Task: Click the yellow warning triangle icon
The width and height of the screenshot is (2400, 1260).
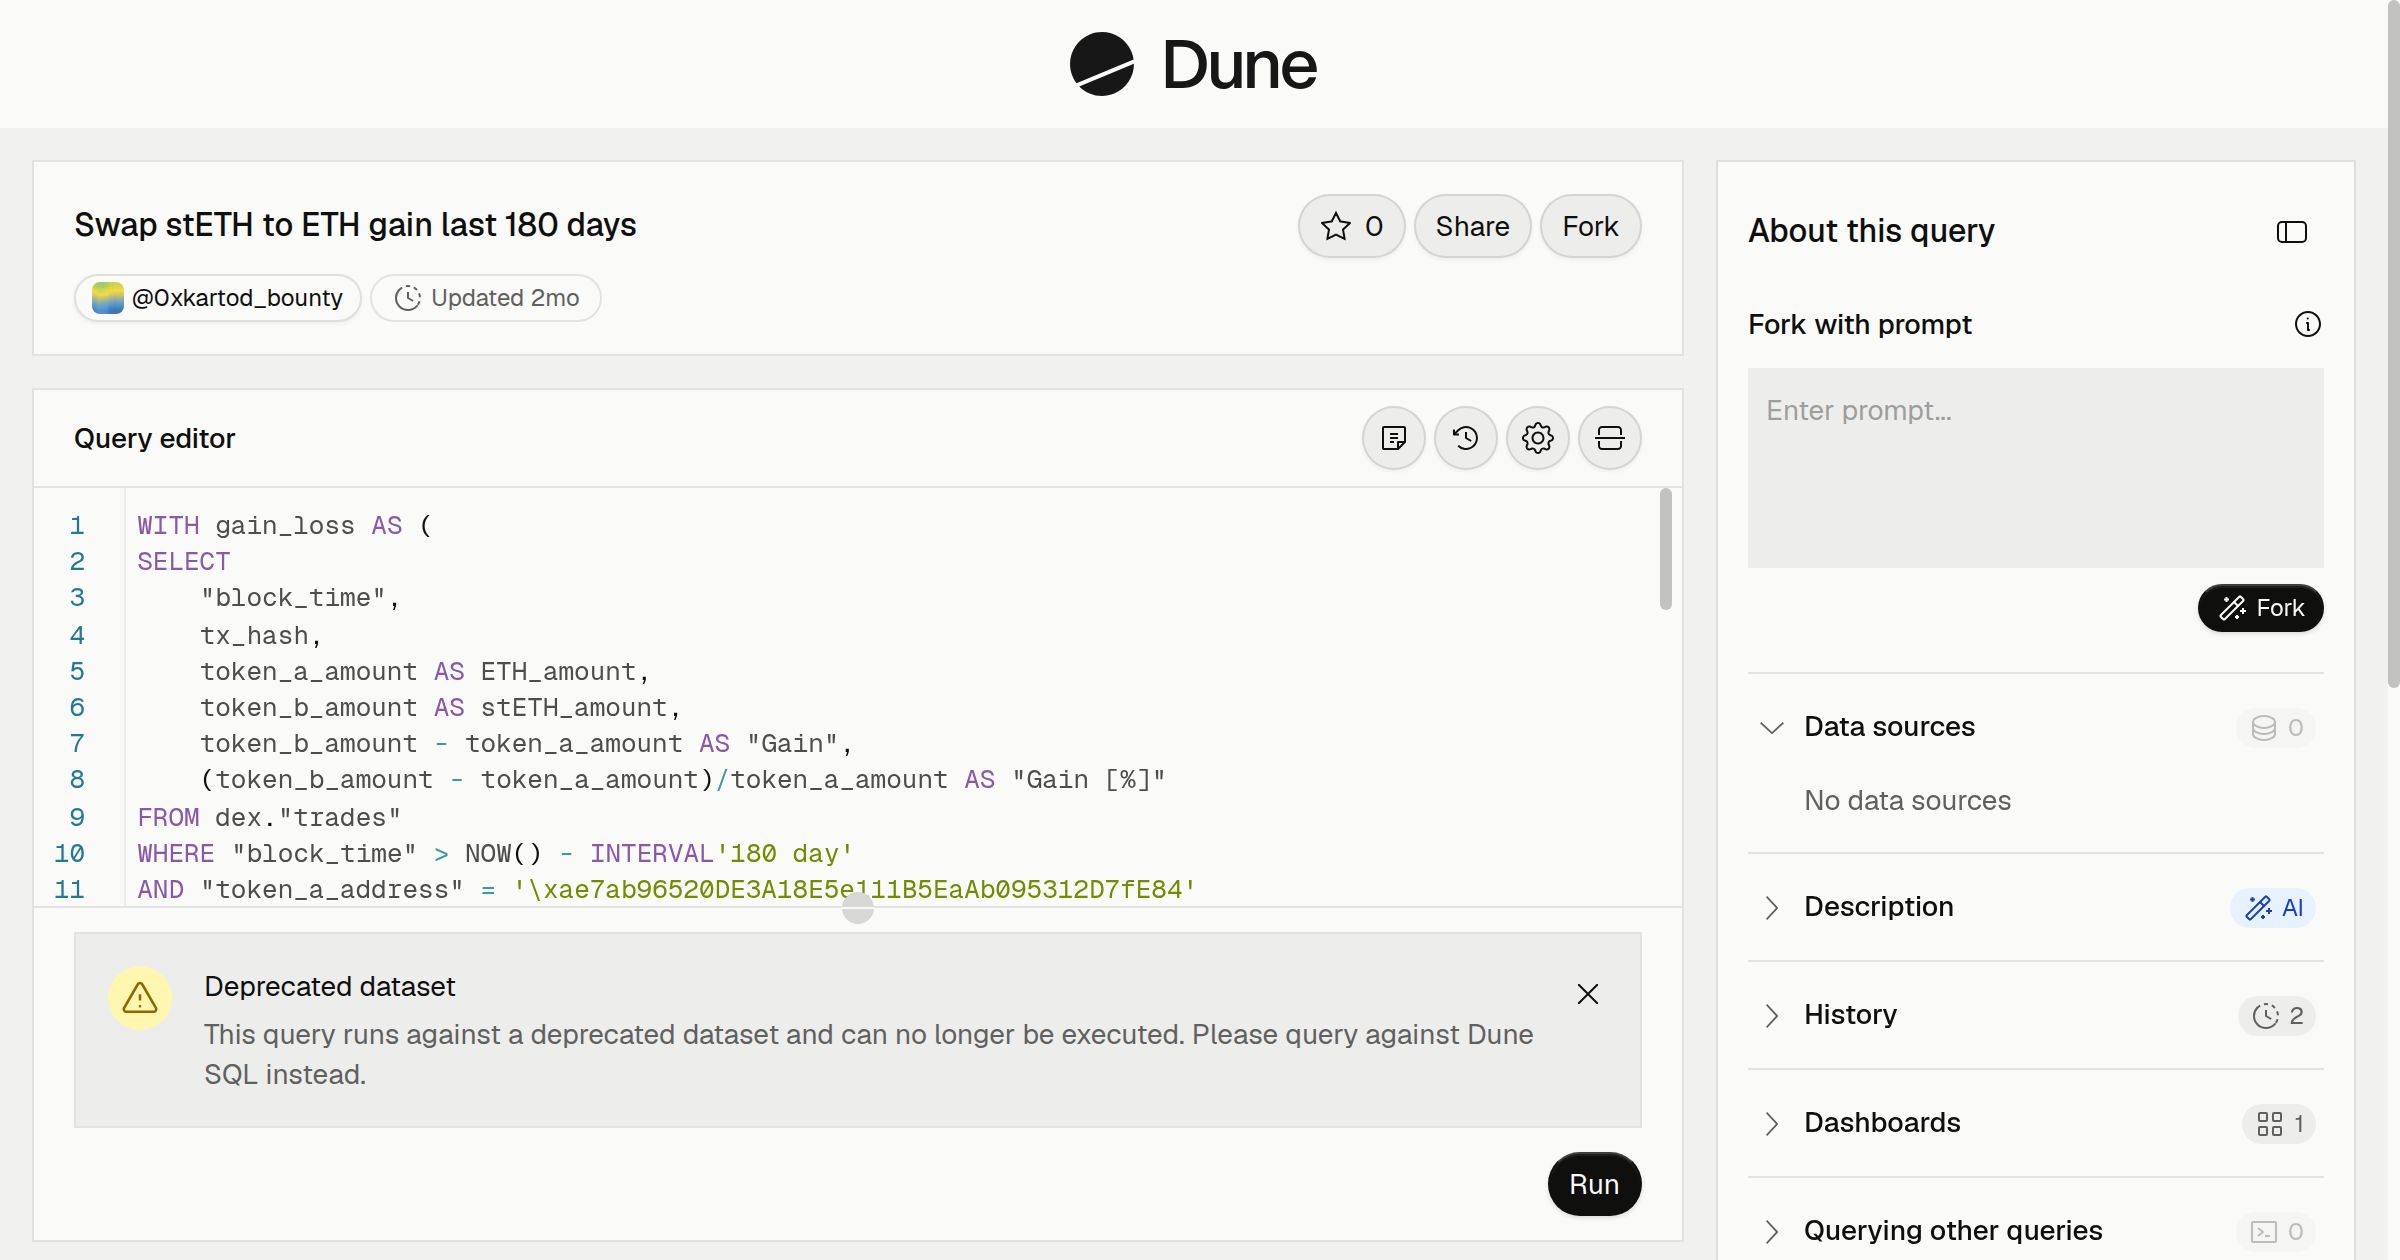Action: point(140,998)
